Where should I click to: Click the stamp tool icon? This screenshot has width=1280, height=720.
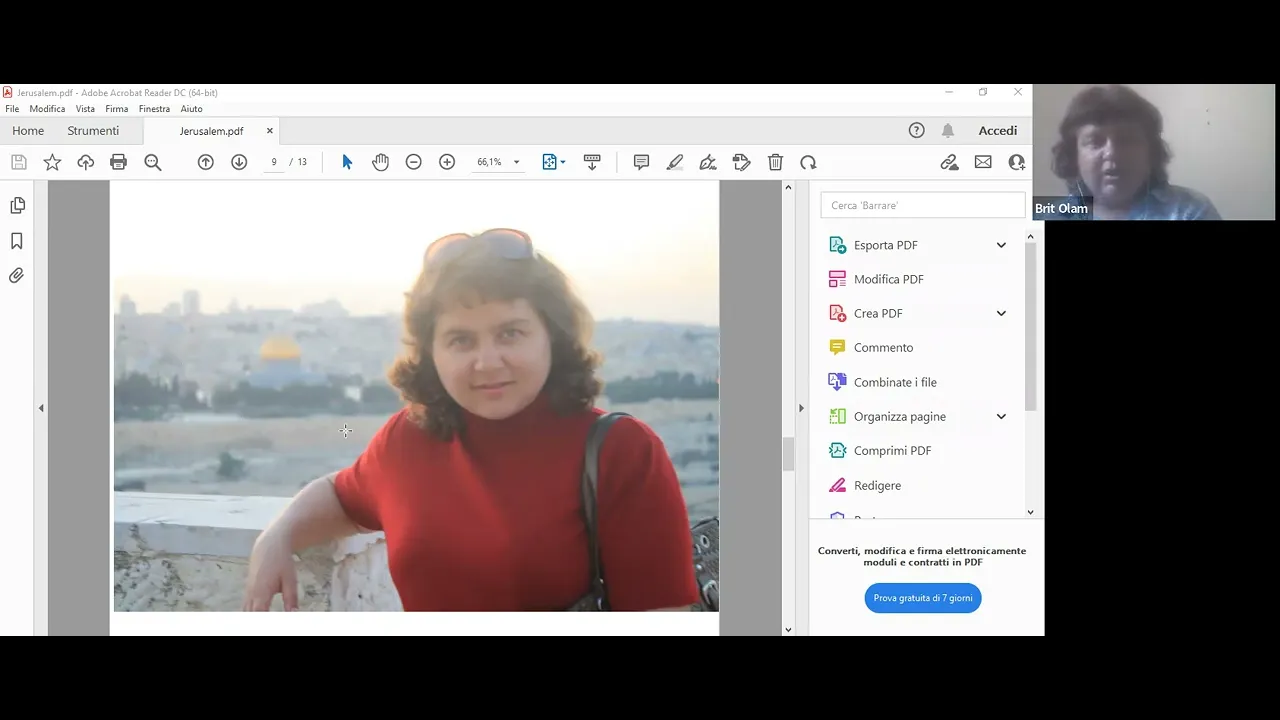(x=741, y=162)
